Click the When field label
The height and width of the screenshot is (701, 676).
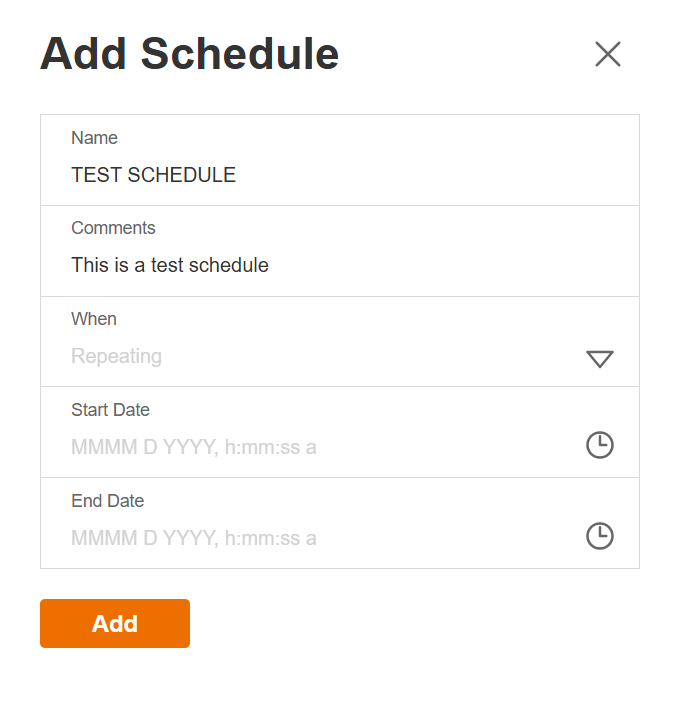tap(94, 319)
